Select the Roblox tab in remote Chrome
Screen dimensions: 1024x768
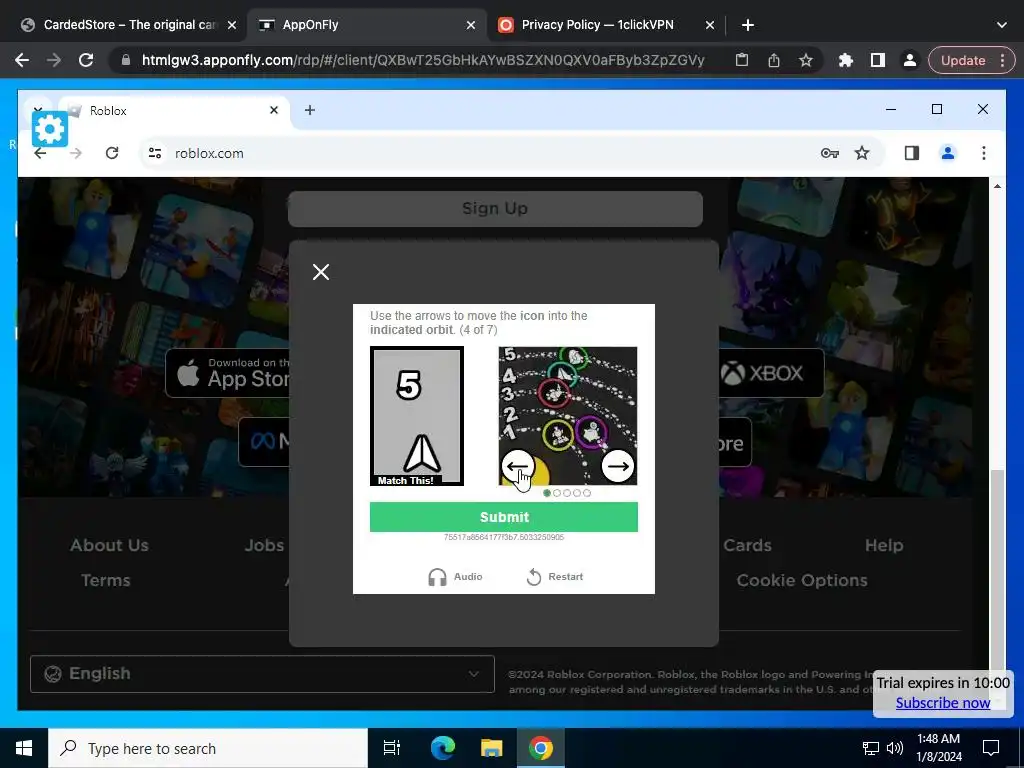click(x=173, y=110)
